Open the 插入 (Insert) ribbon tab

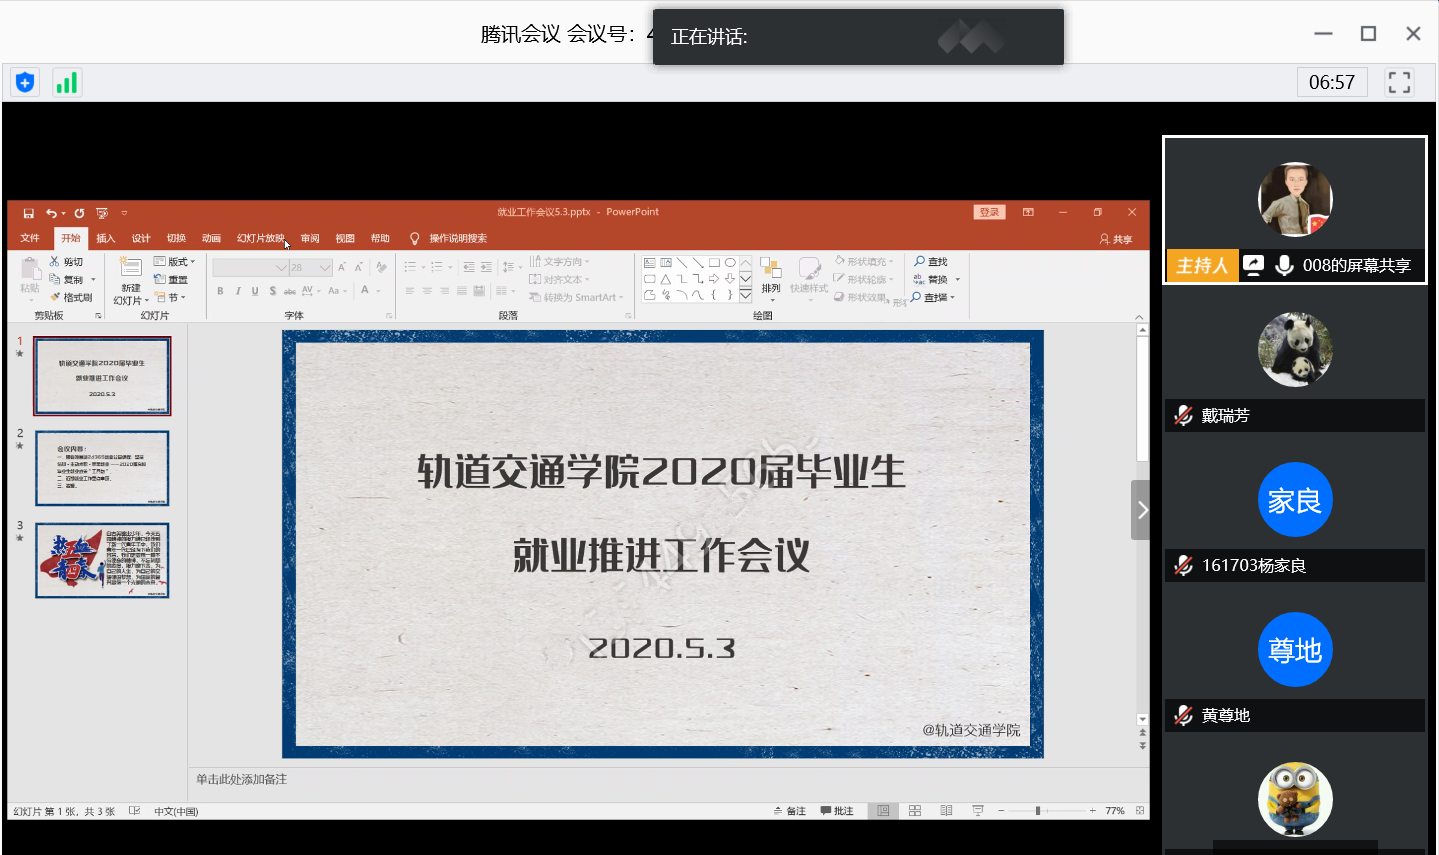tap(106, 239)
